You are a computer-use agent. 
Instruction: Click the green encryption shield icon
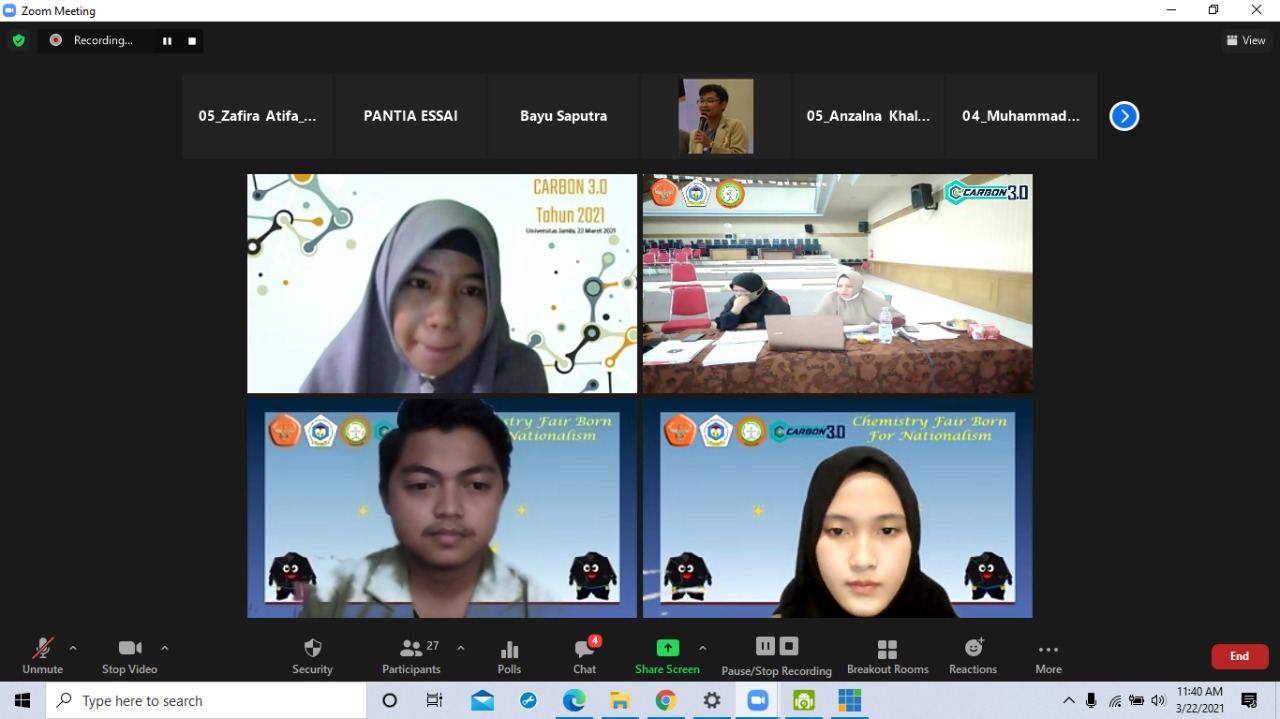pyautogui.click(x=18, y=40)
